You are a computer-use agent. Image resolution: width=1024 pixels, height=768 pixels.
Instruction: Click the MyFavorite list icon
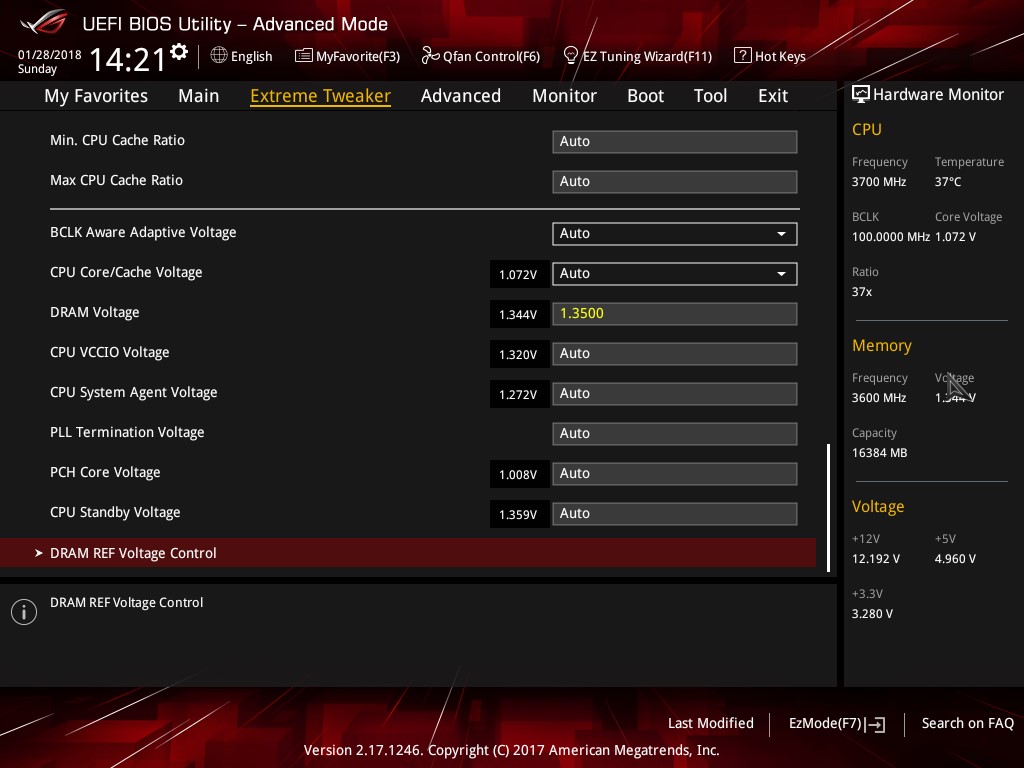[x=304, y=56]
